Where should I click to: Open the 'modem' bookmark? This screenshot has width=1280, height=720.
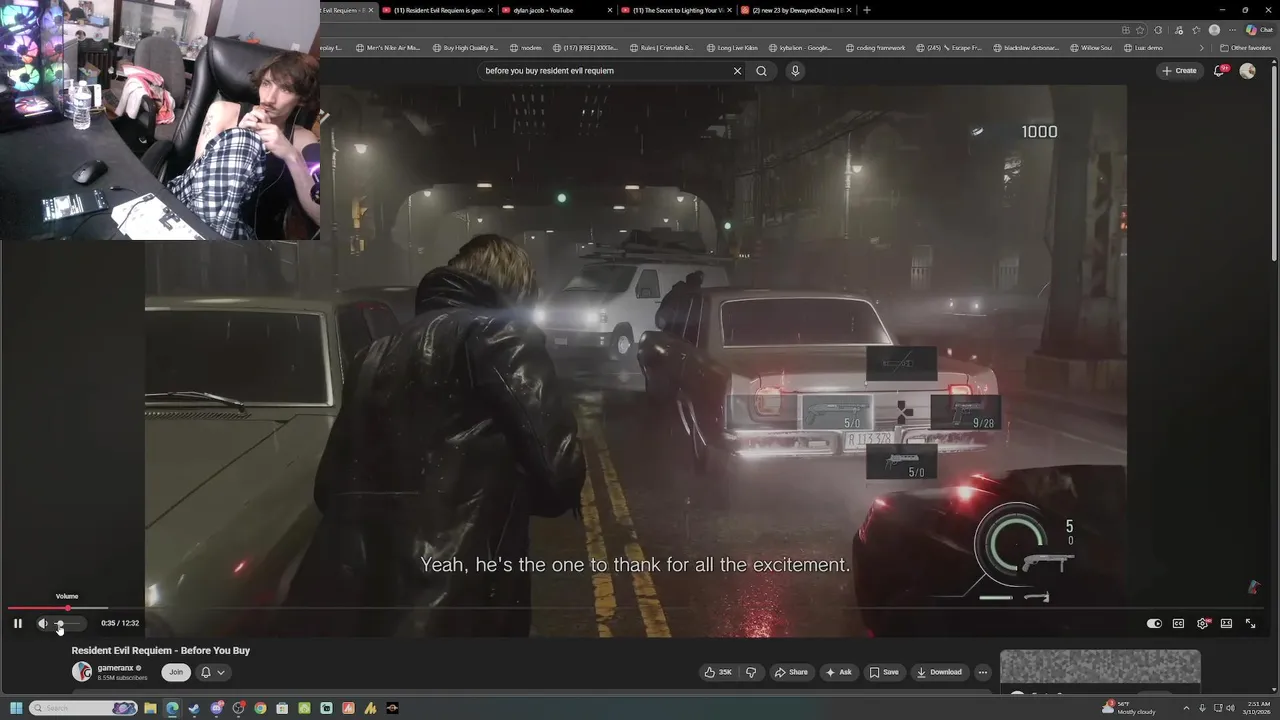point(525,48)
